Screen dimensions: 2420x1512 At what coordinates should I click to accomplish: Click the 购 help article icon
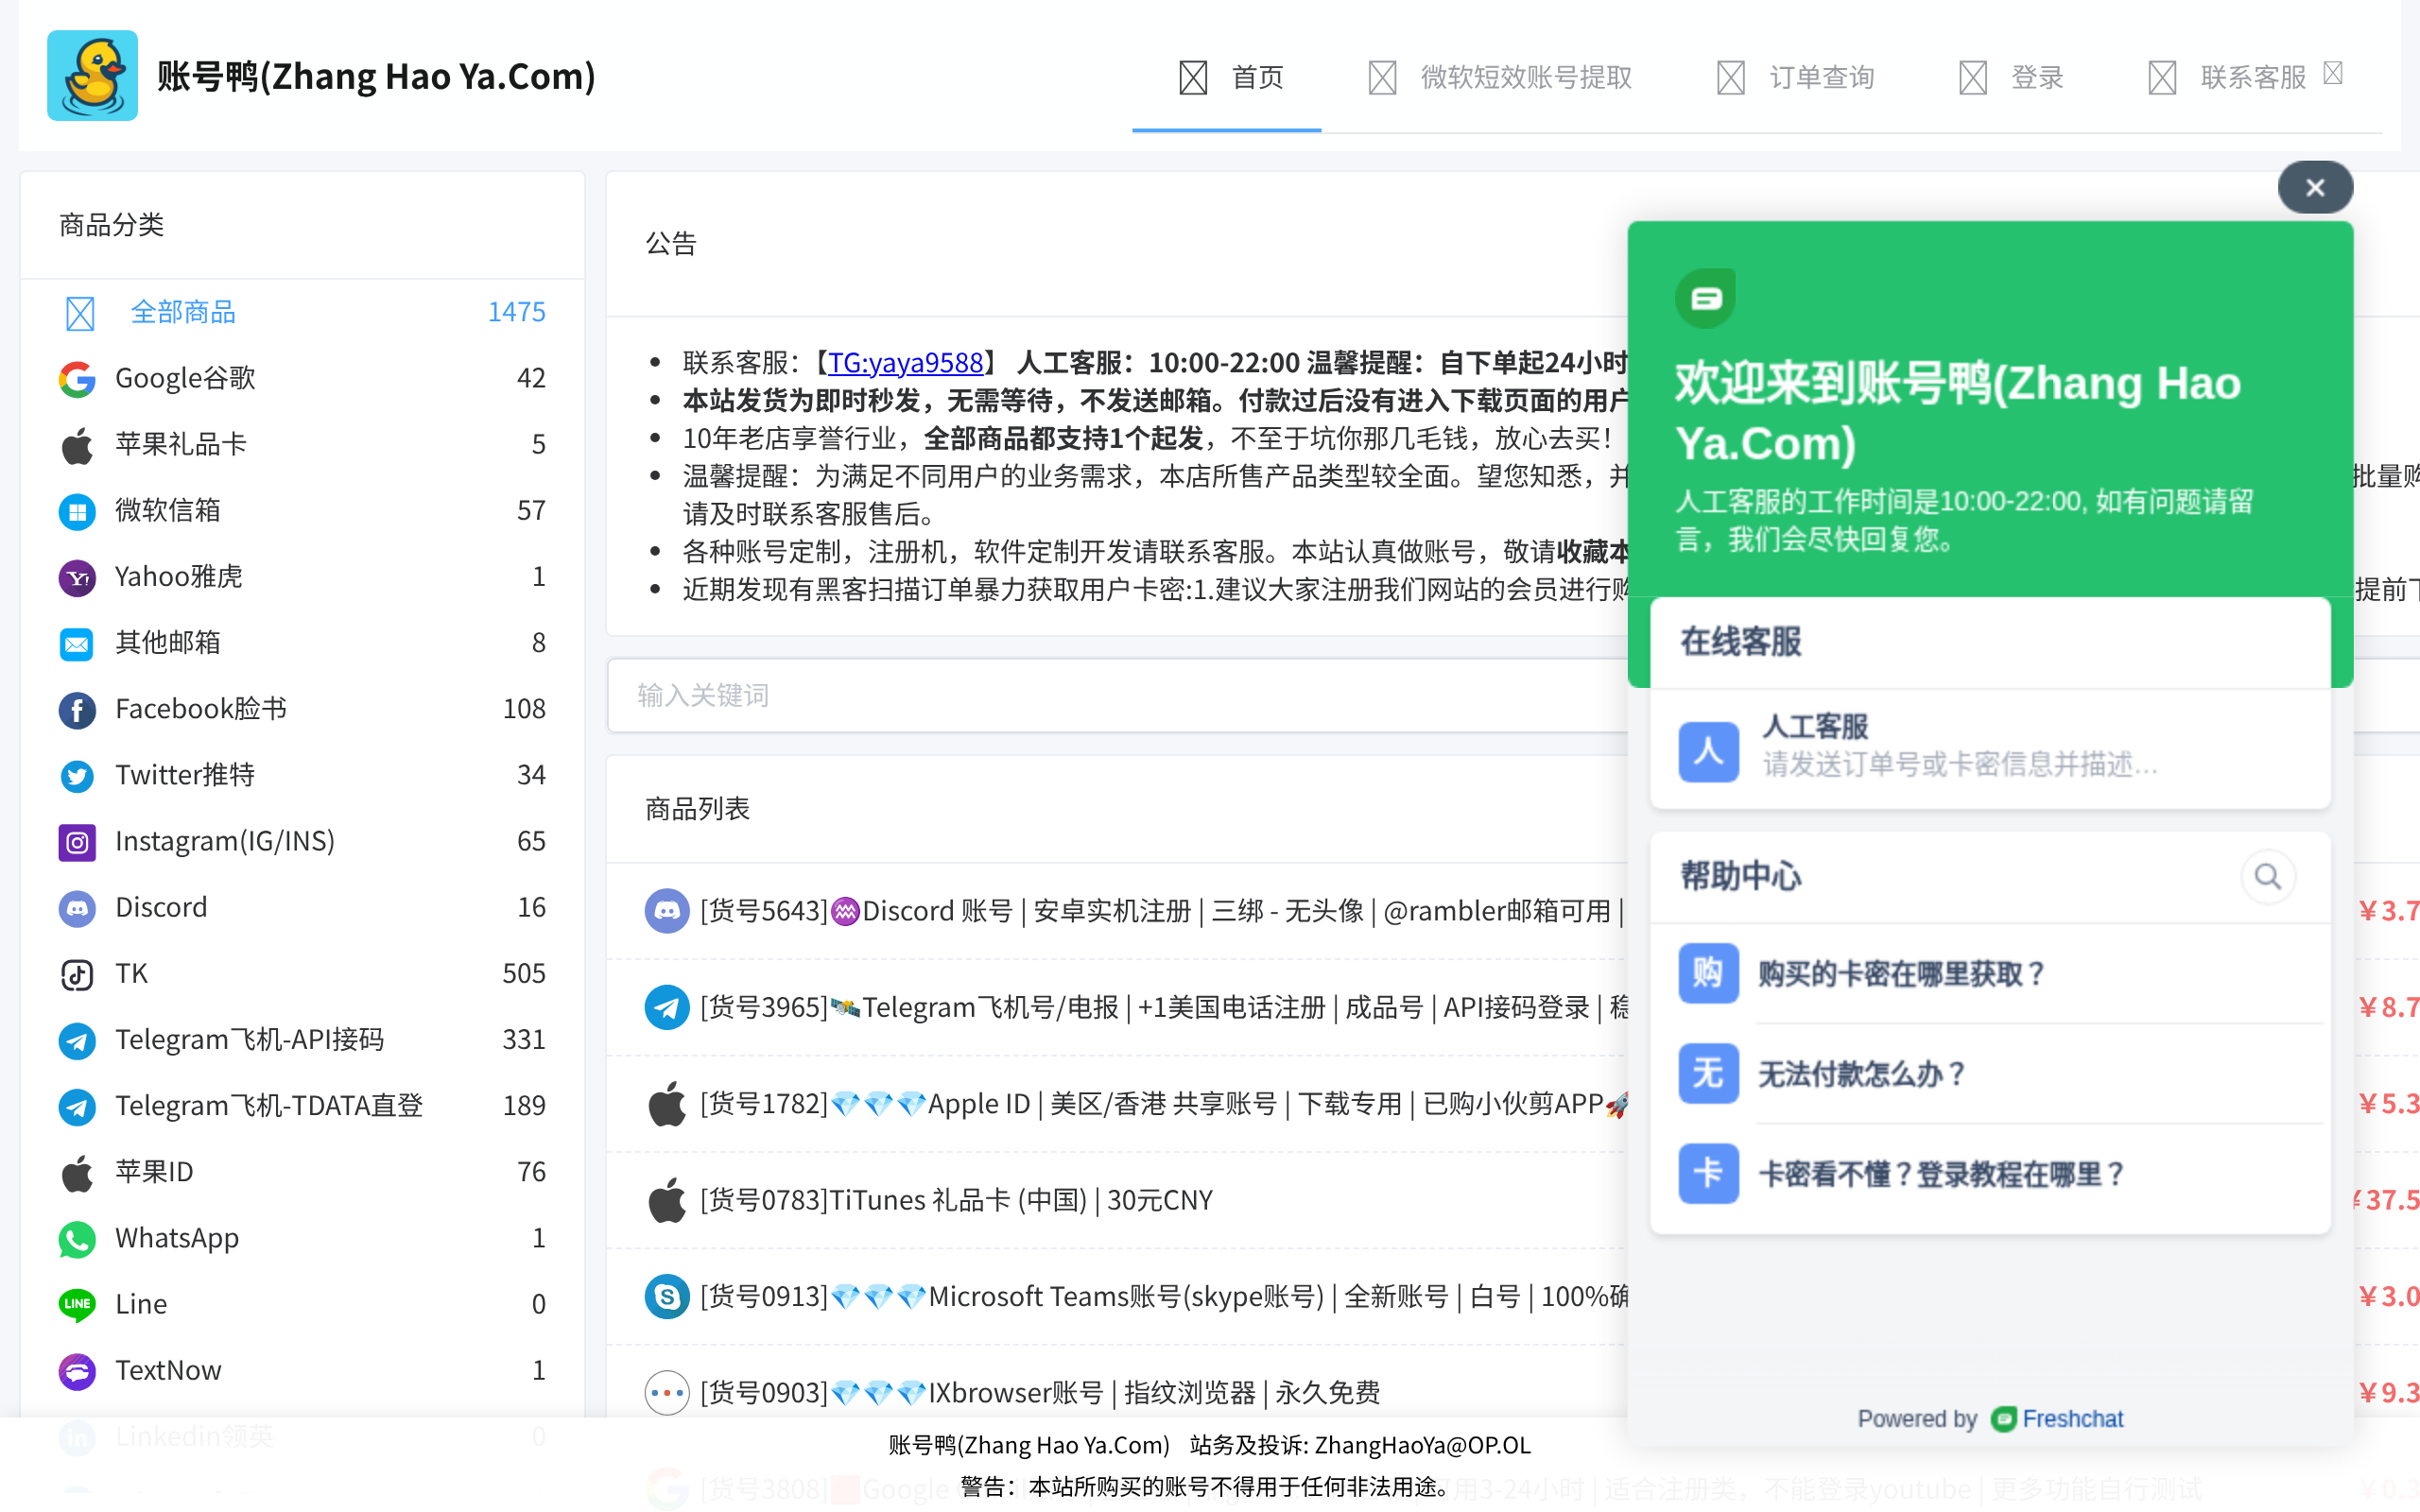pos(1708,973)
